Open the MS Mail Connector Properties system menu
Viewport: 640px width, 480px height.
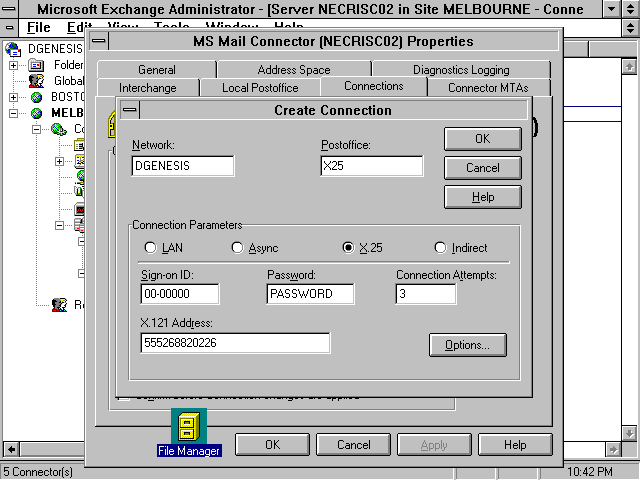[x=99, y=41]
